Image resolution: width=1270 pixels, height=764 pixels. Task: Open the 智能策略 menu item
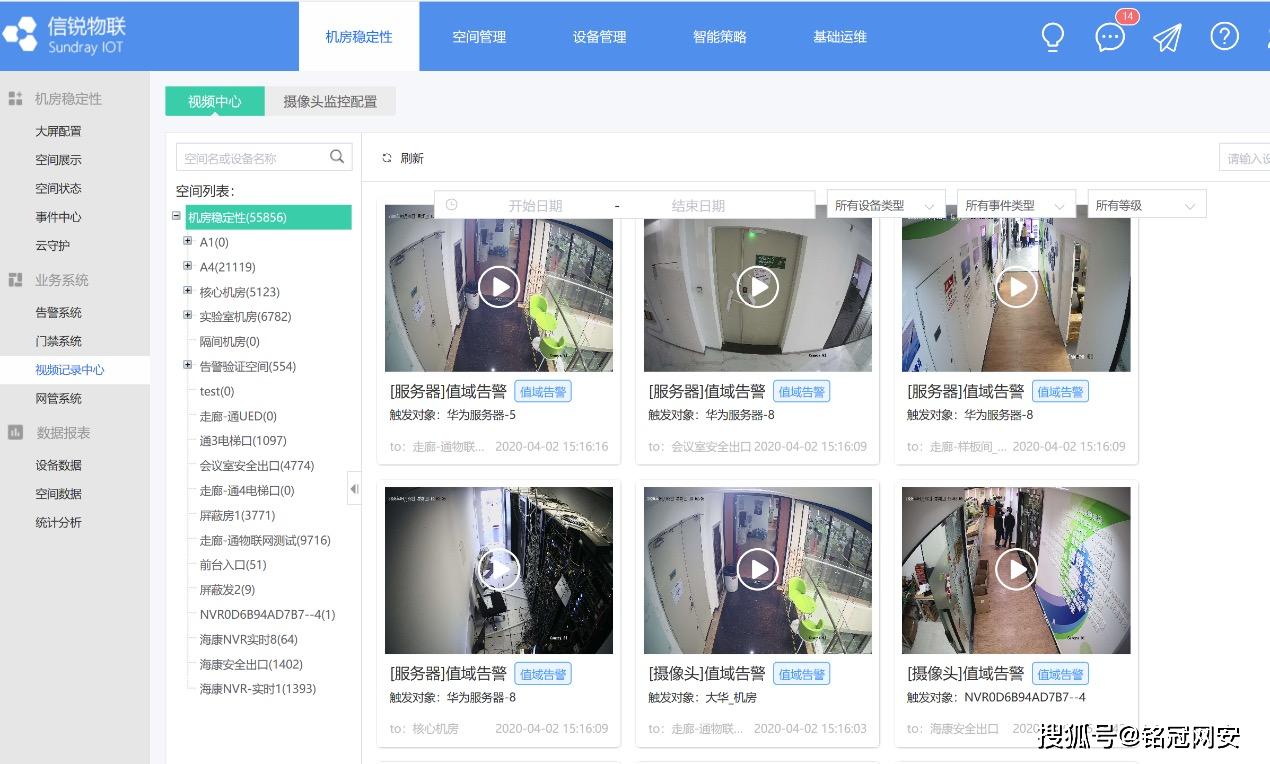click(719, 36)
